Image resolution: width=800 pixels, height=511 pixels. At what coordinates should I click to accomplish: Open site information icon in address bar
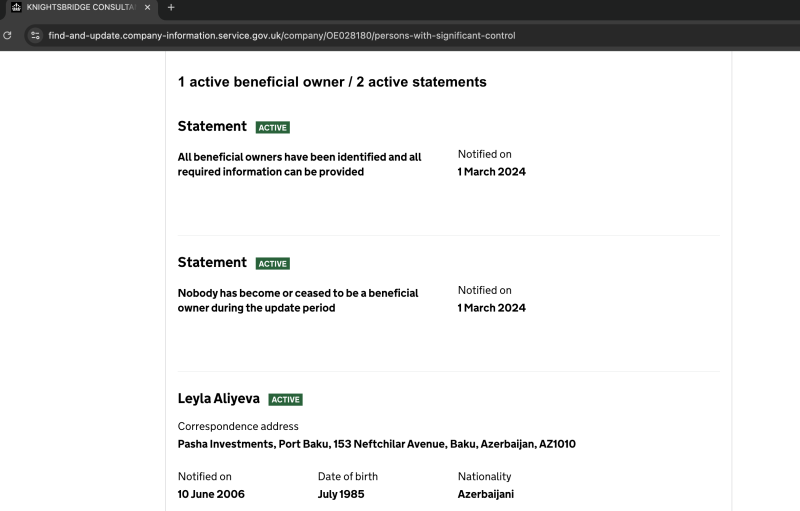coord(35,35)
